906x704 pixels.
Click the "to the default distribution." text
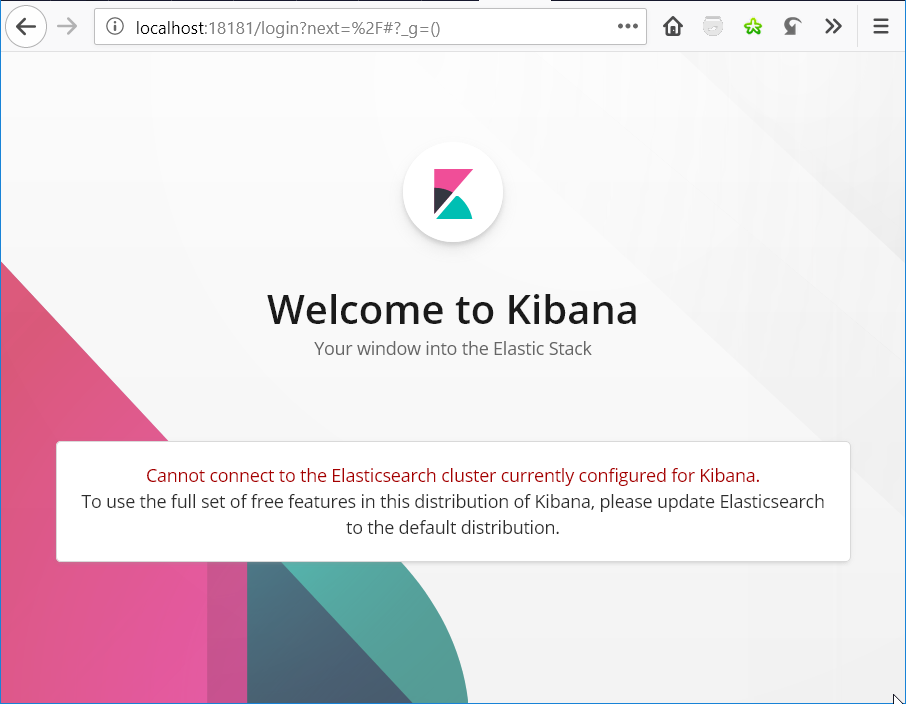(x=453, y=527)
